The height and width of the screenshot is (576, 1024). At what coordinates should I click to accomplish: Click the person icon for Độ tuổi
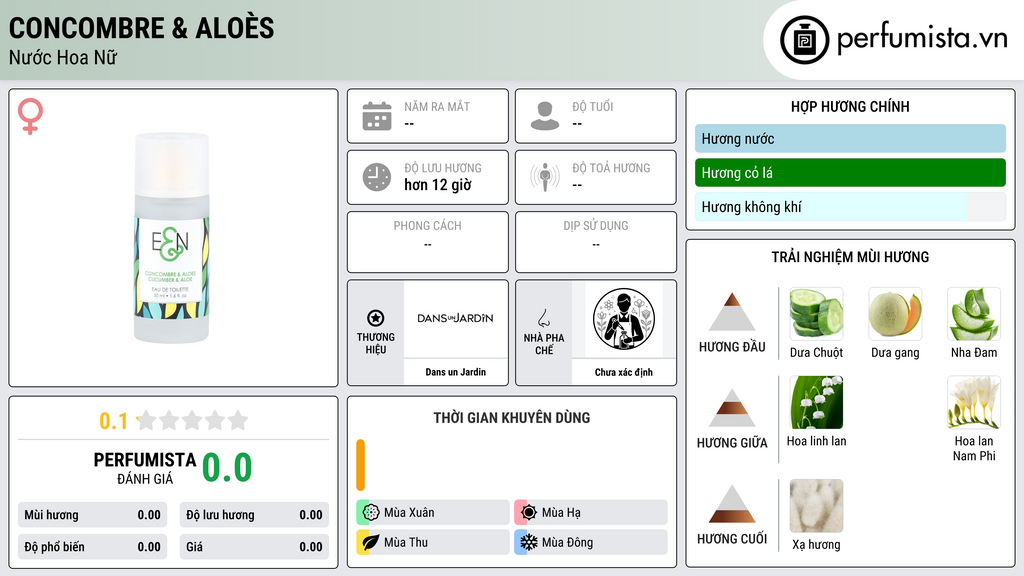545,116
